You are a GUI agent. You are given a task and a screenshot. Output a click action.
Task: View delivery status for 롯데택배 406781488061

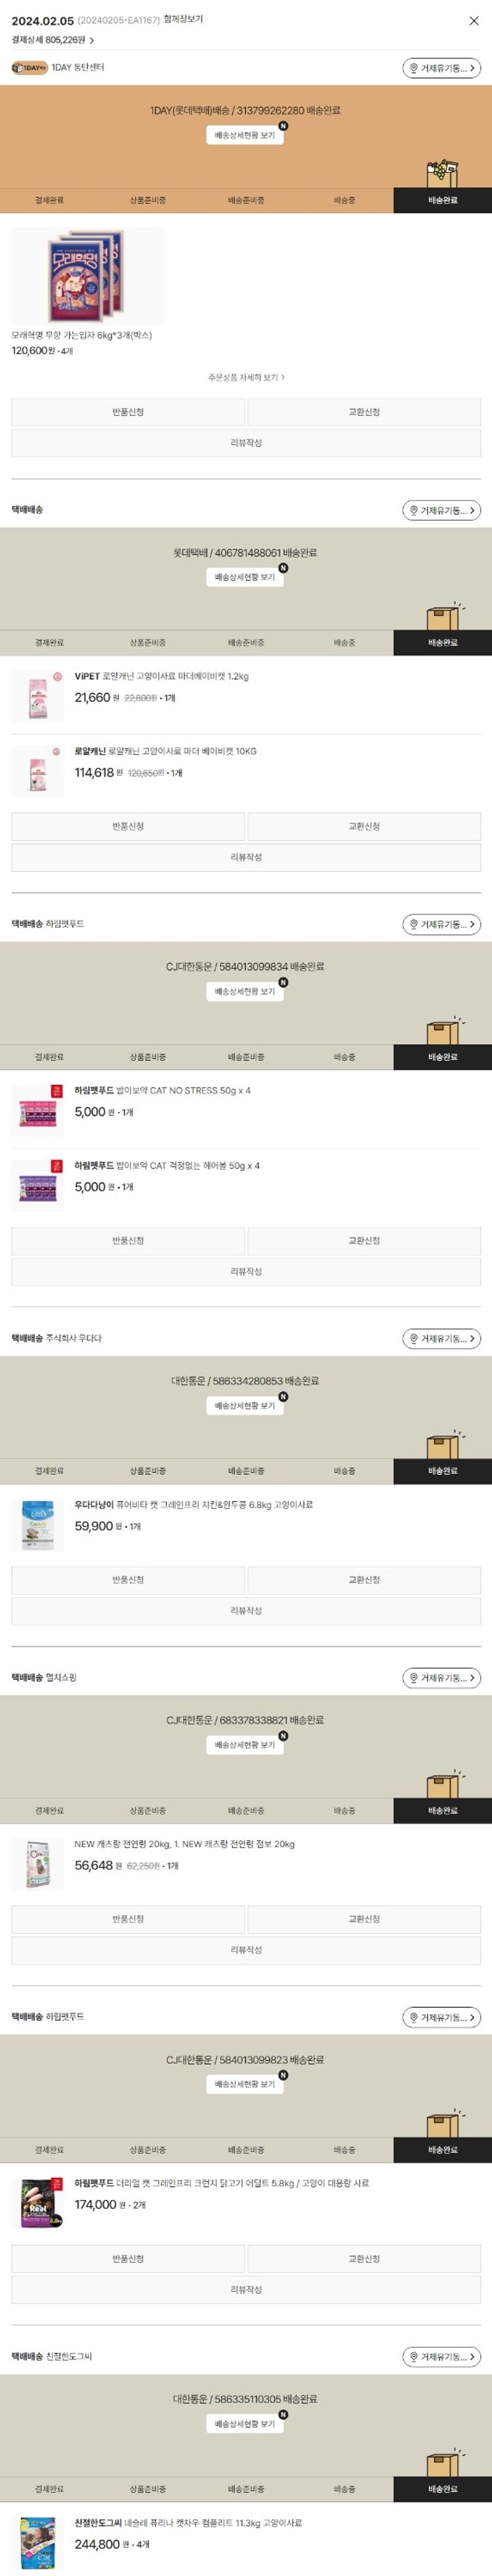[245, 577]
